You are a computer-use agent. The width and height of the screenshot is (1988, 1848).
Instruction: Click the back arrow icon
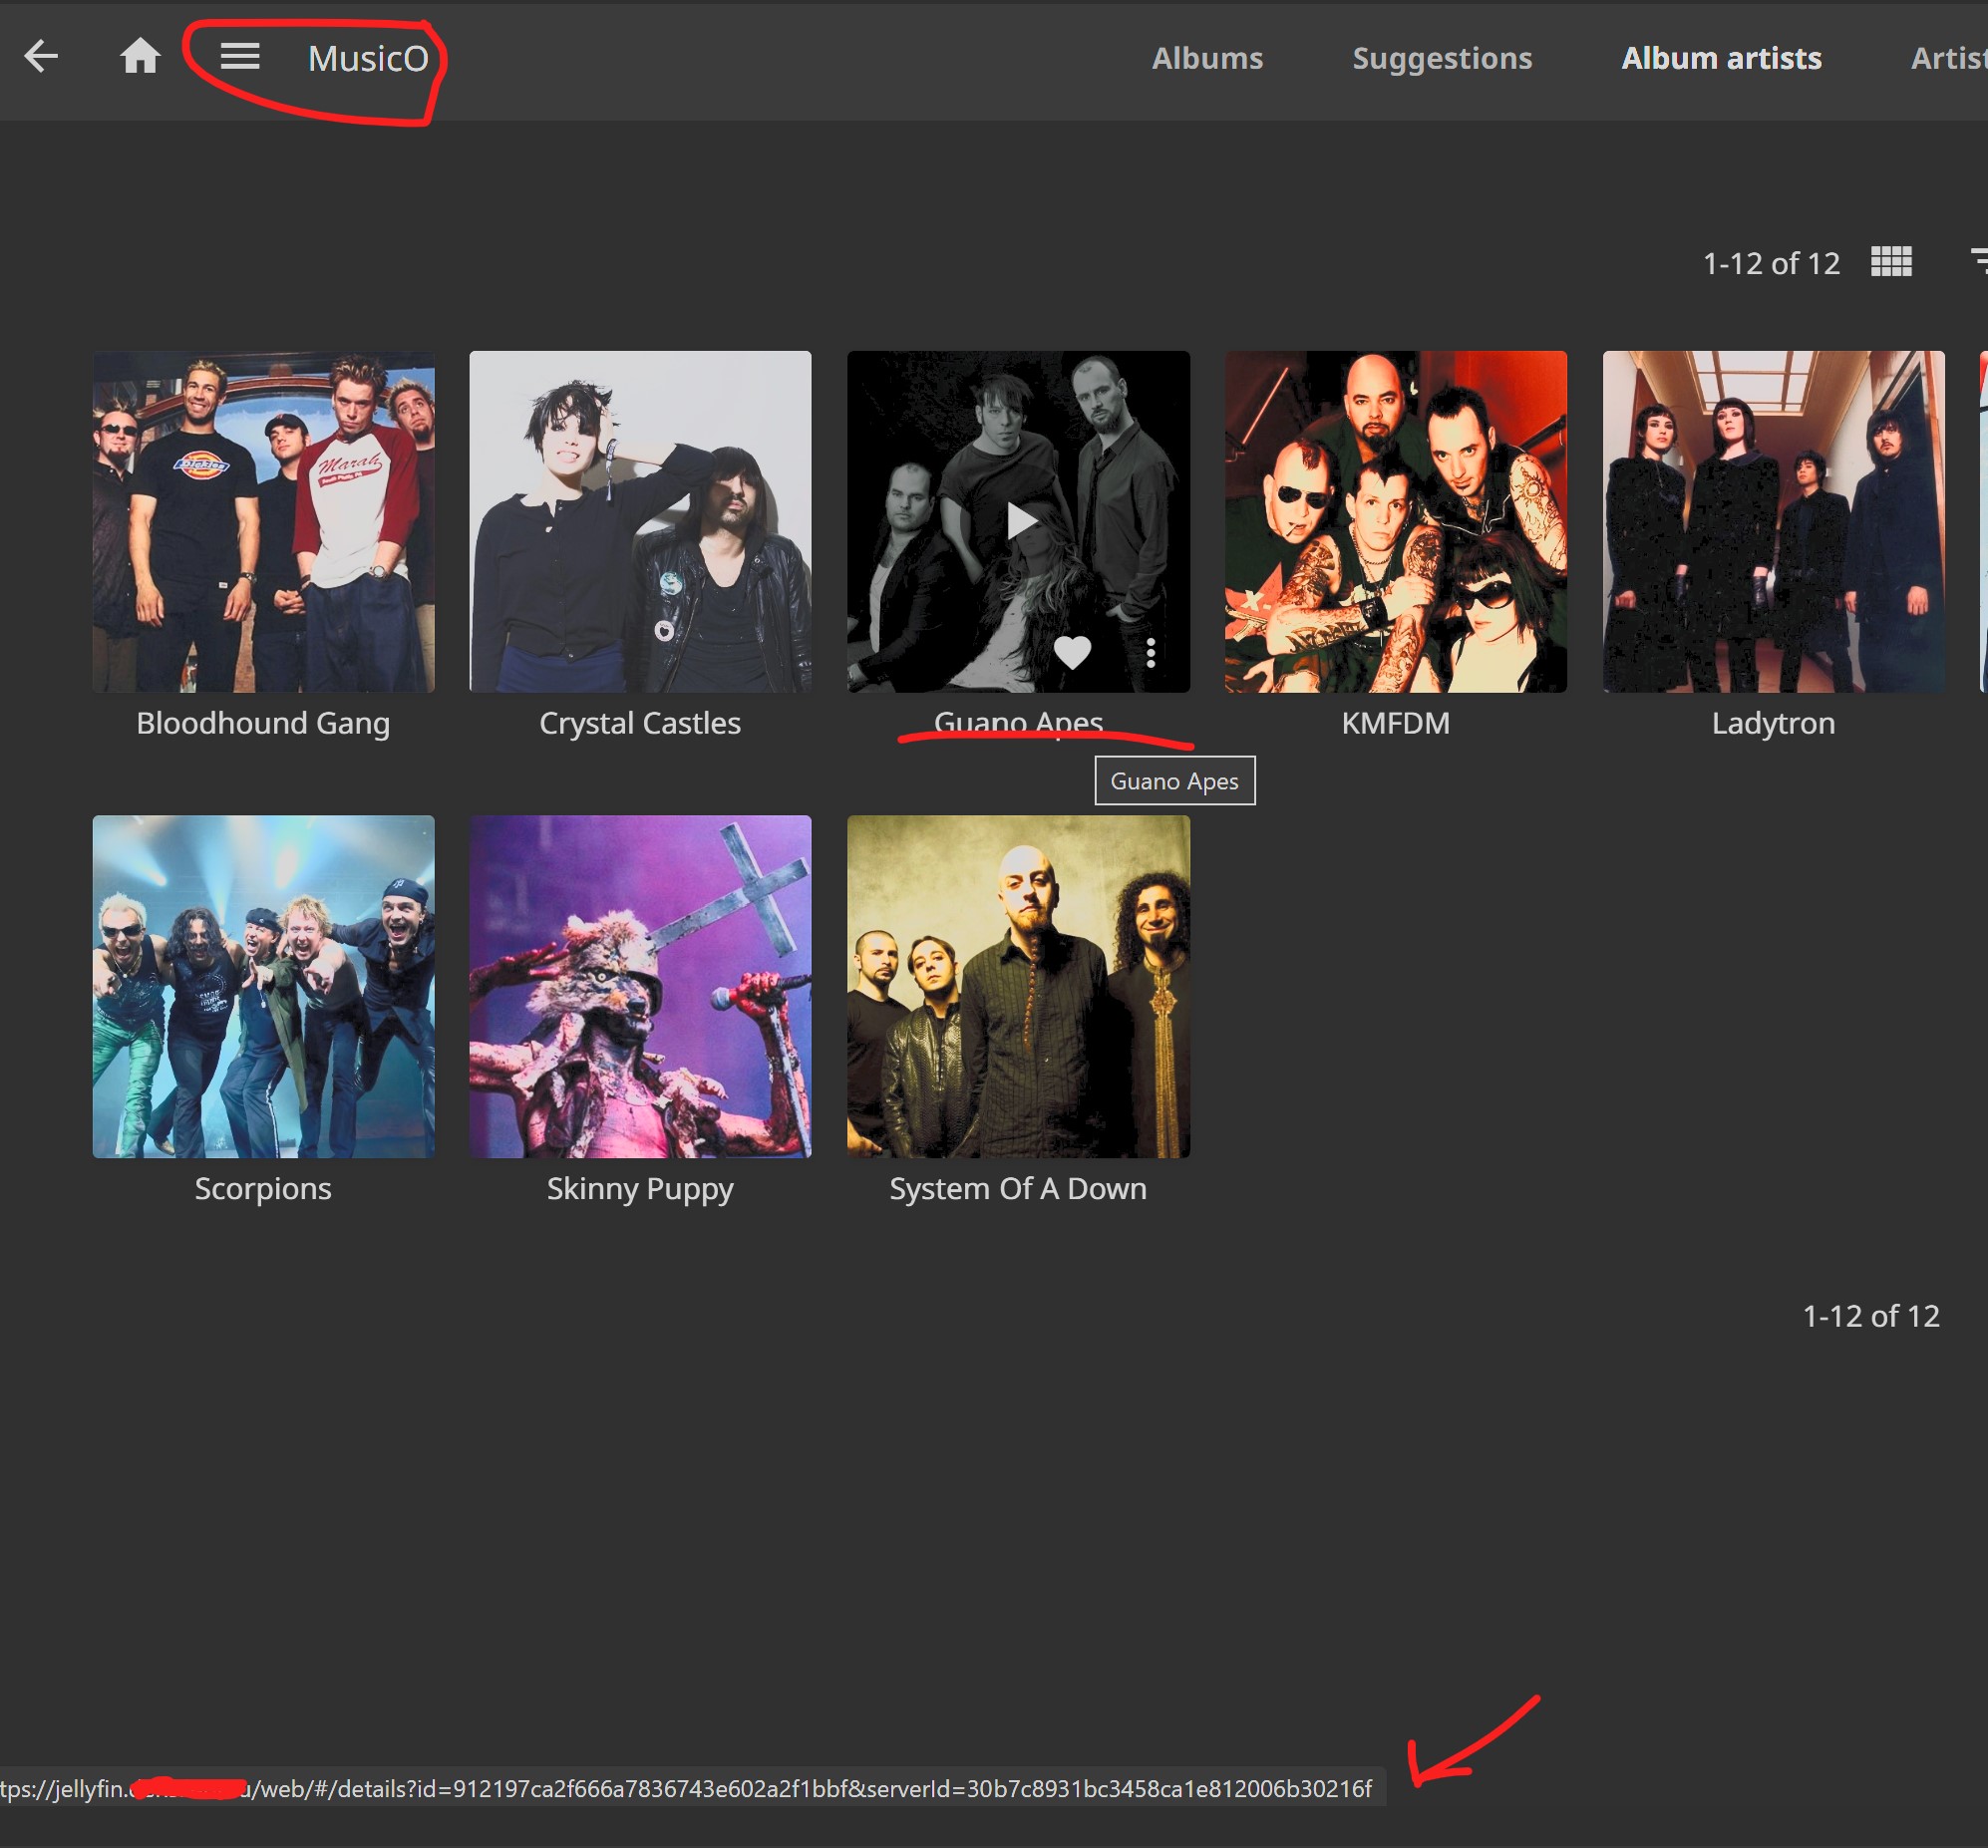[41, 56]
